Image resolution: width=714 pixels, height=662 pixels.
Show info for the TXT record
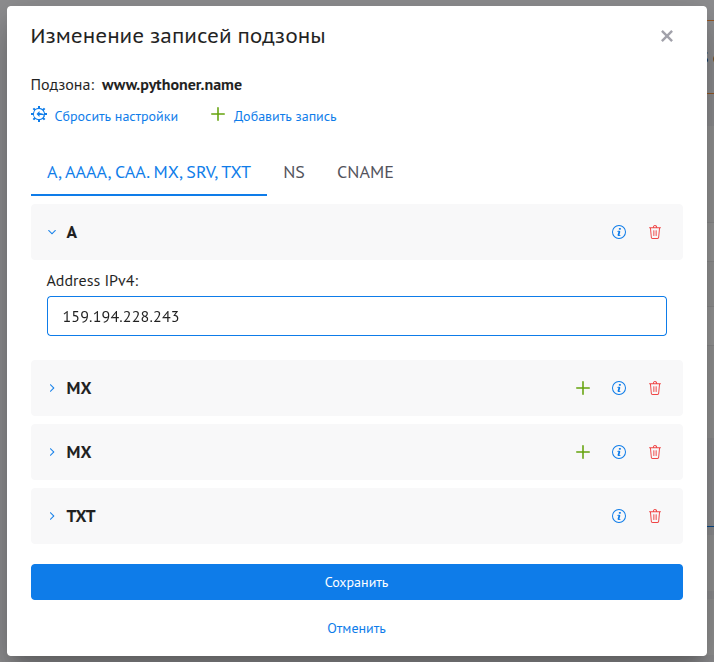tap(618, 516)
